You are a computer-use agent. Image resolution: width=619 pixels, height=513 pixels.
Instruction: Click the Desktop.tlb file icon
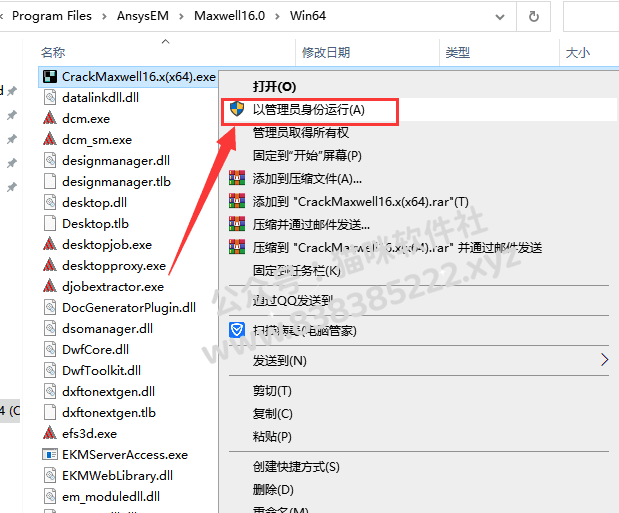50,224
